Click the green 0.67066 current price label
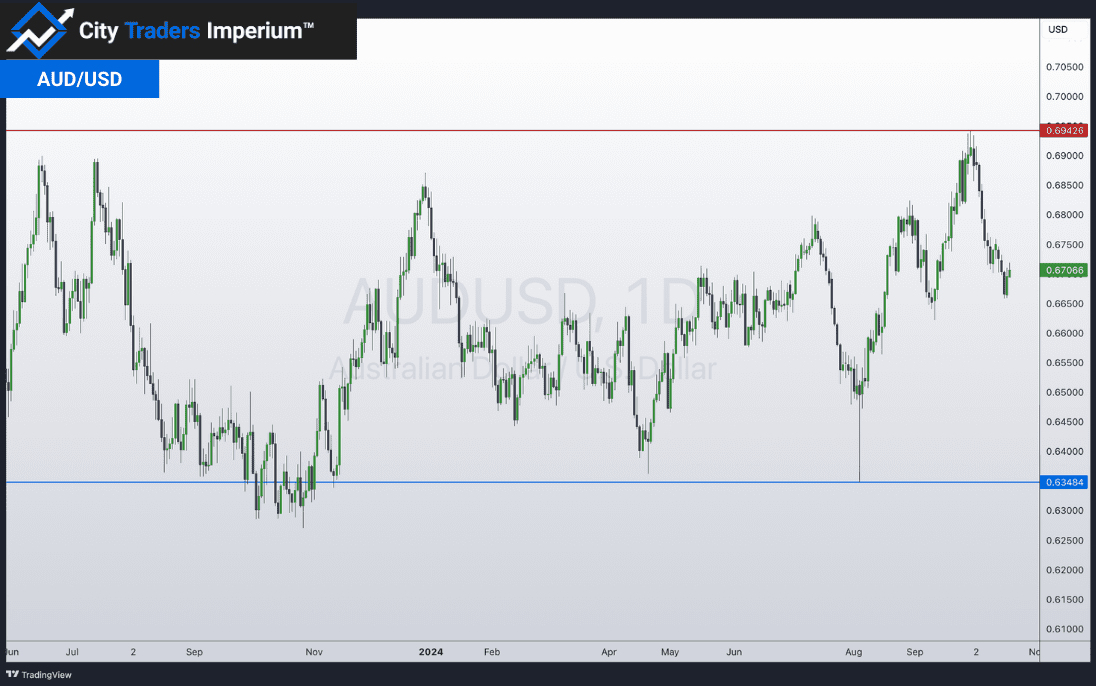1096x686 pixels. pyautogui.click(x=1064, y=271)
